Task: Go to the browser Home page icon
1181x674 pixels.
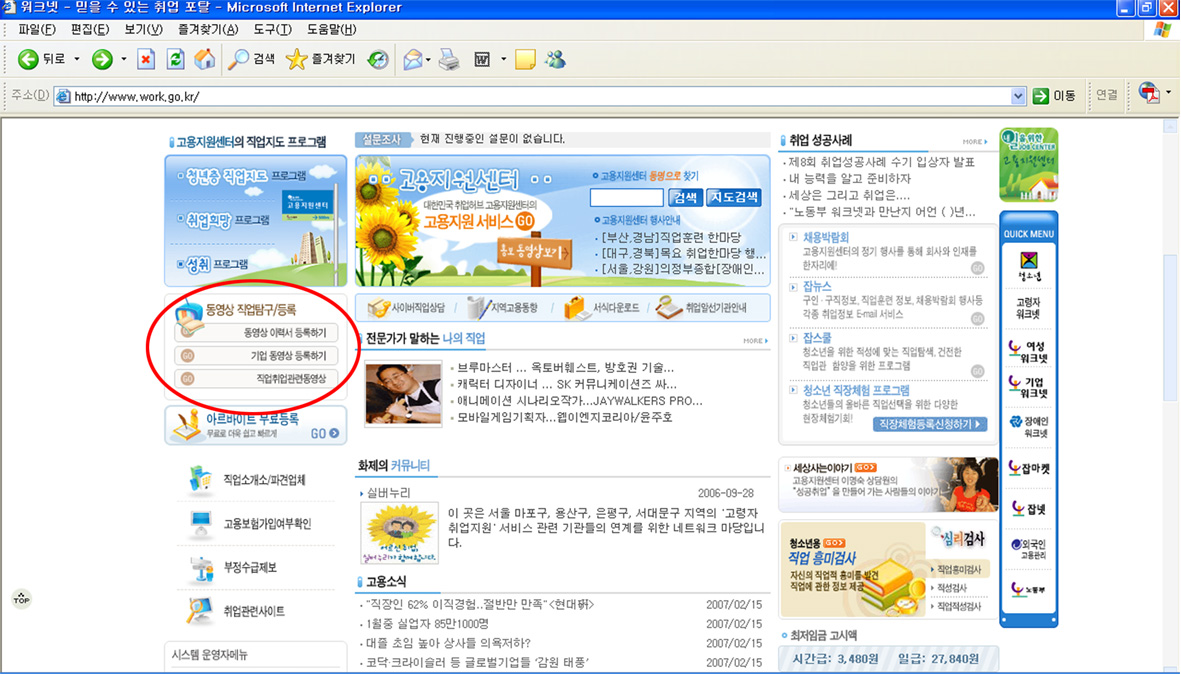Action: click(x=204, y=60)
